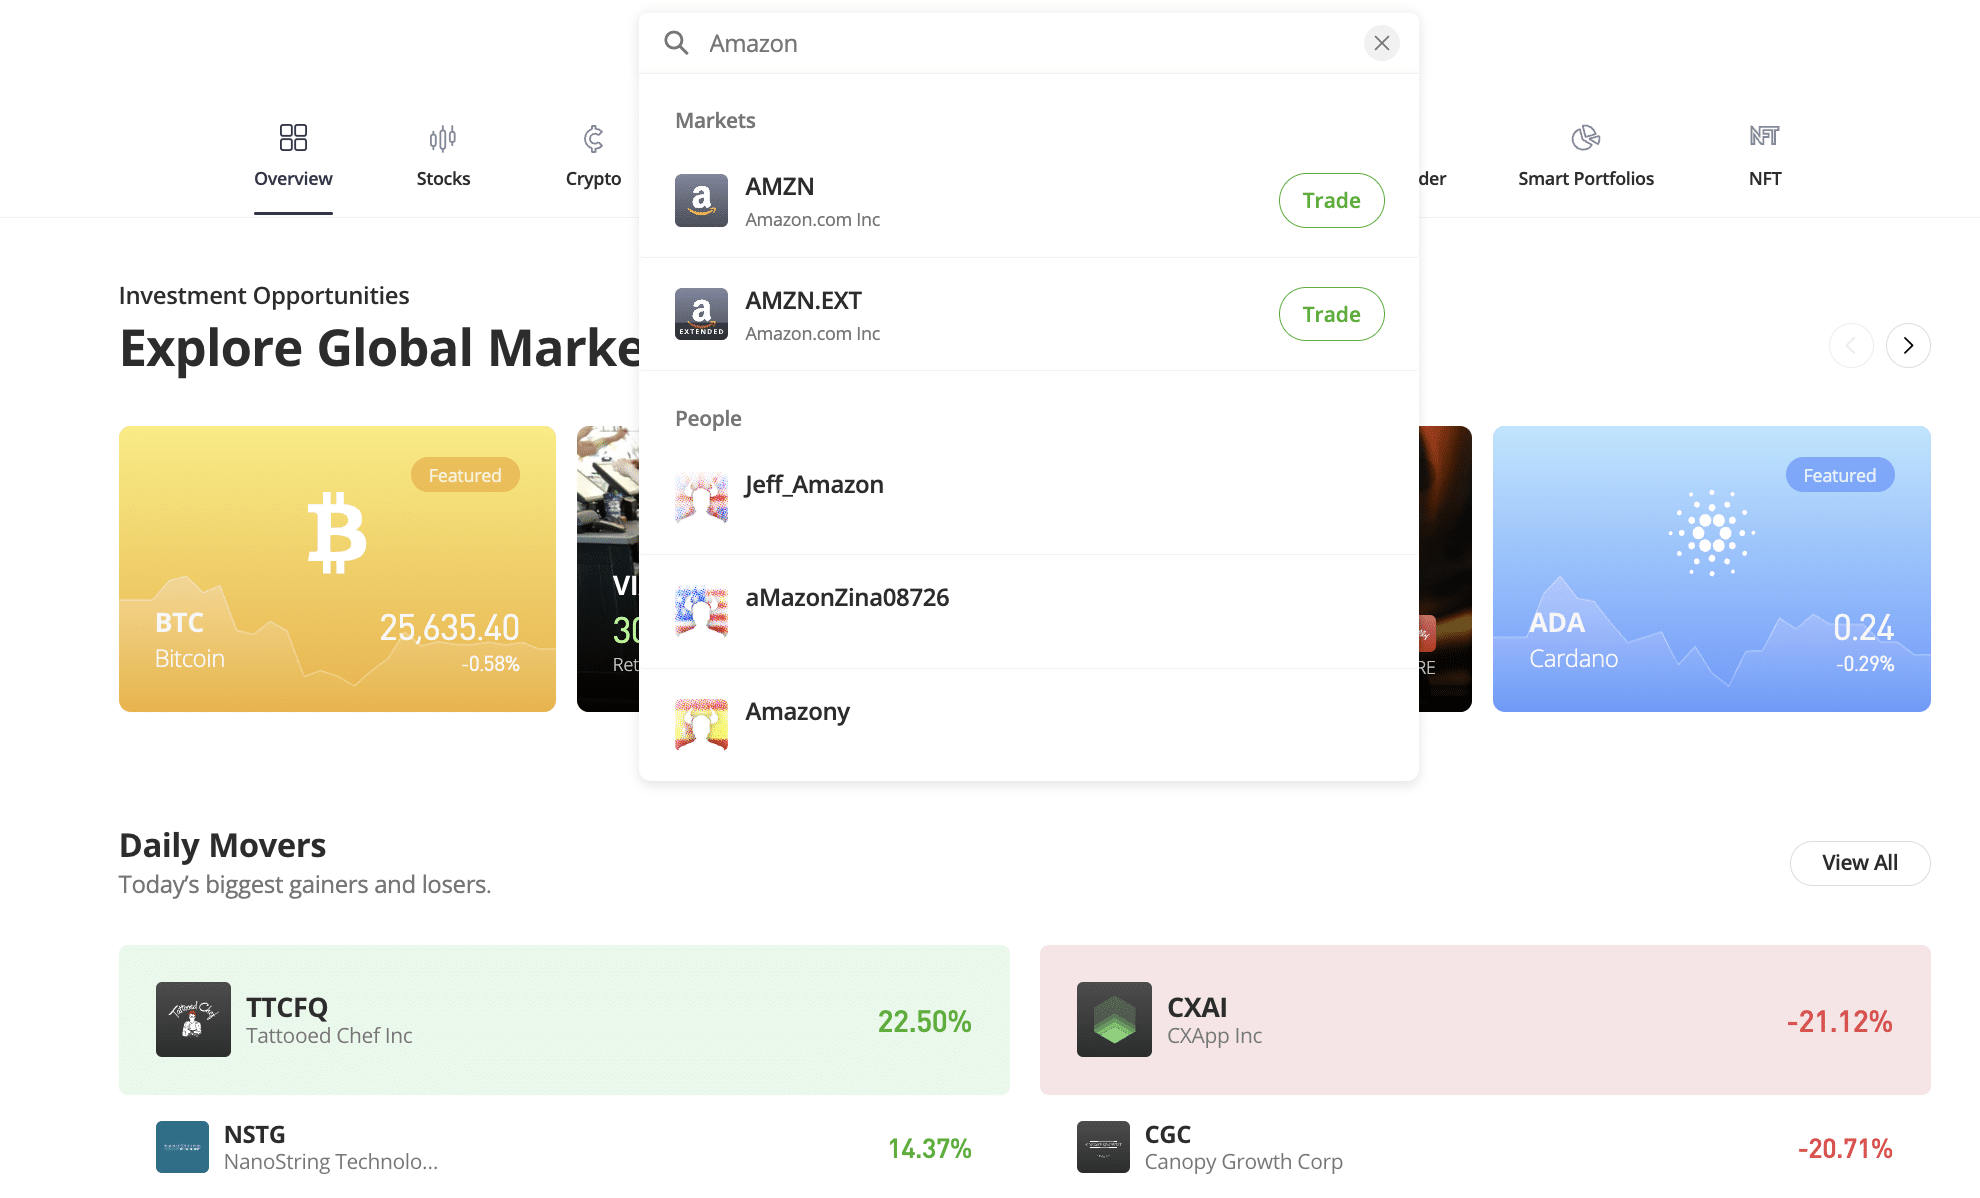Click the Smart Portfolios pie icon

[1585, 137]
